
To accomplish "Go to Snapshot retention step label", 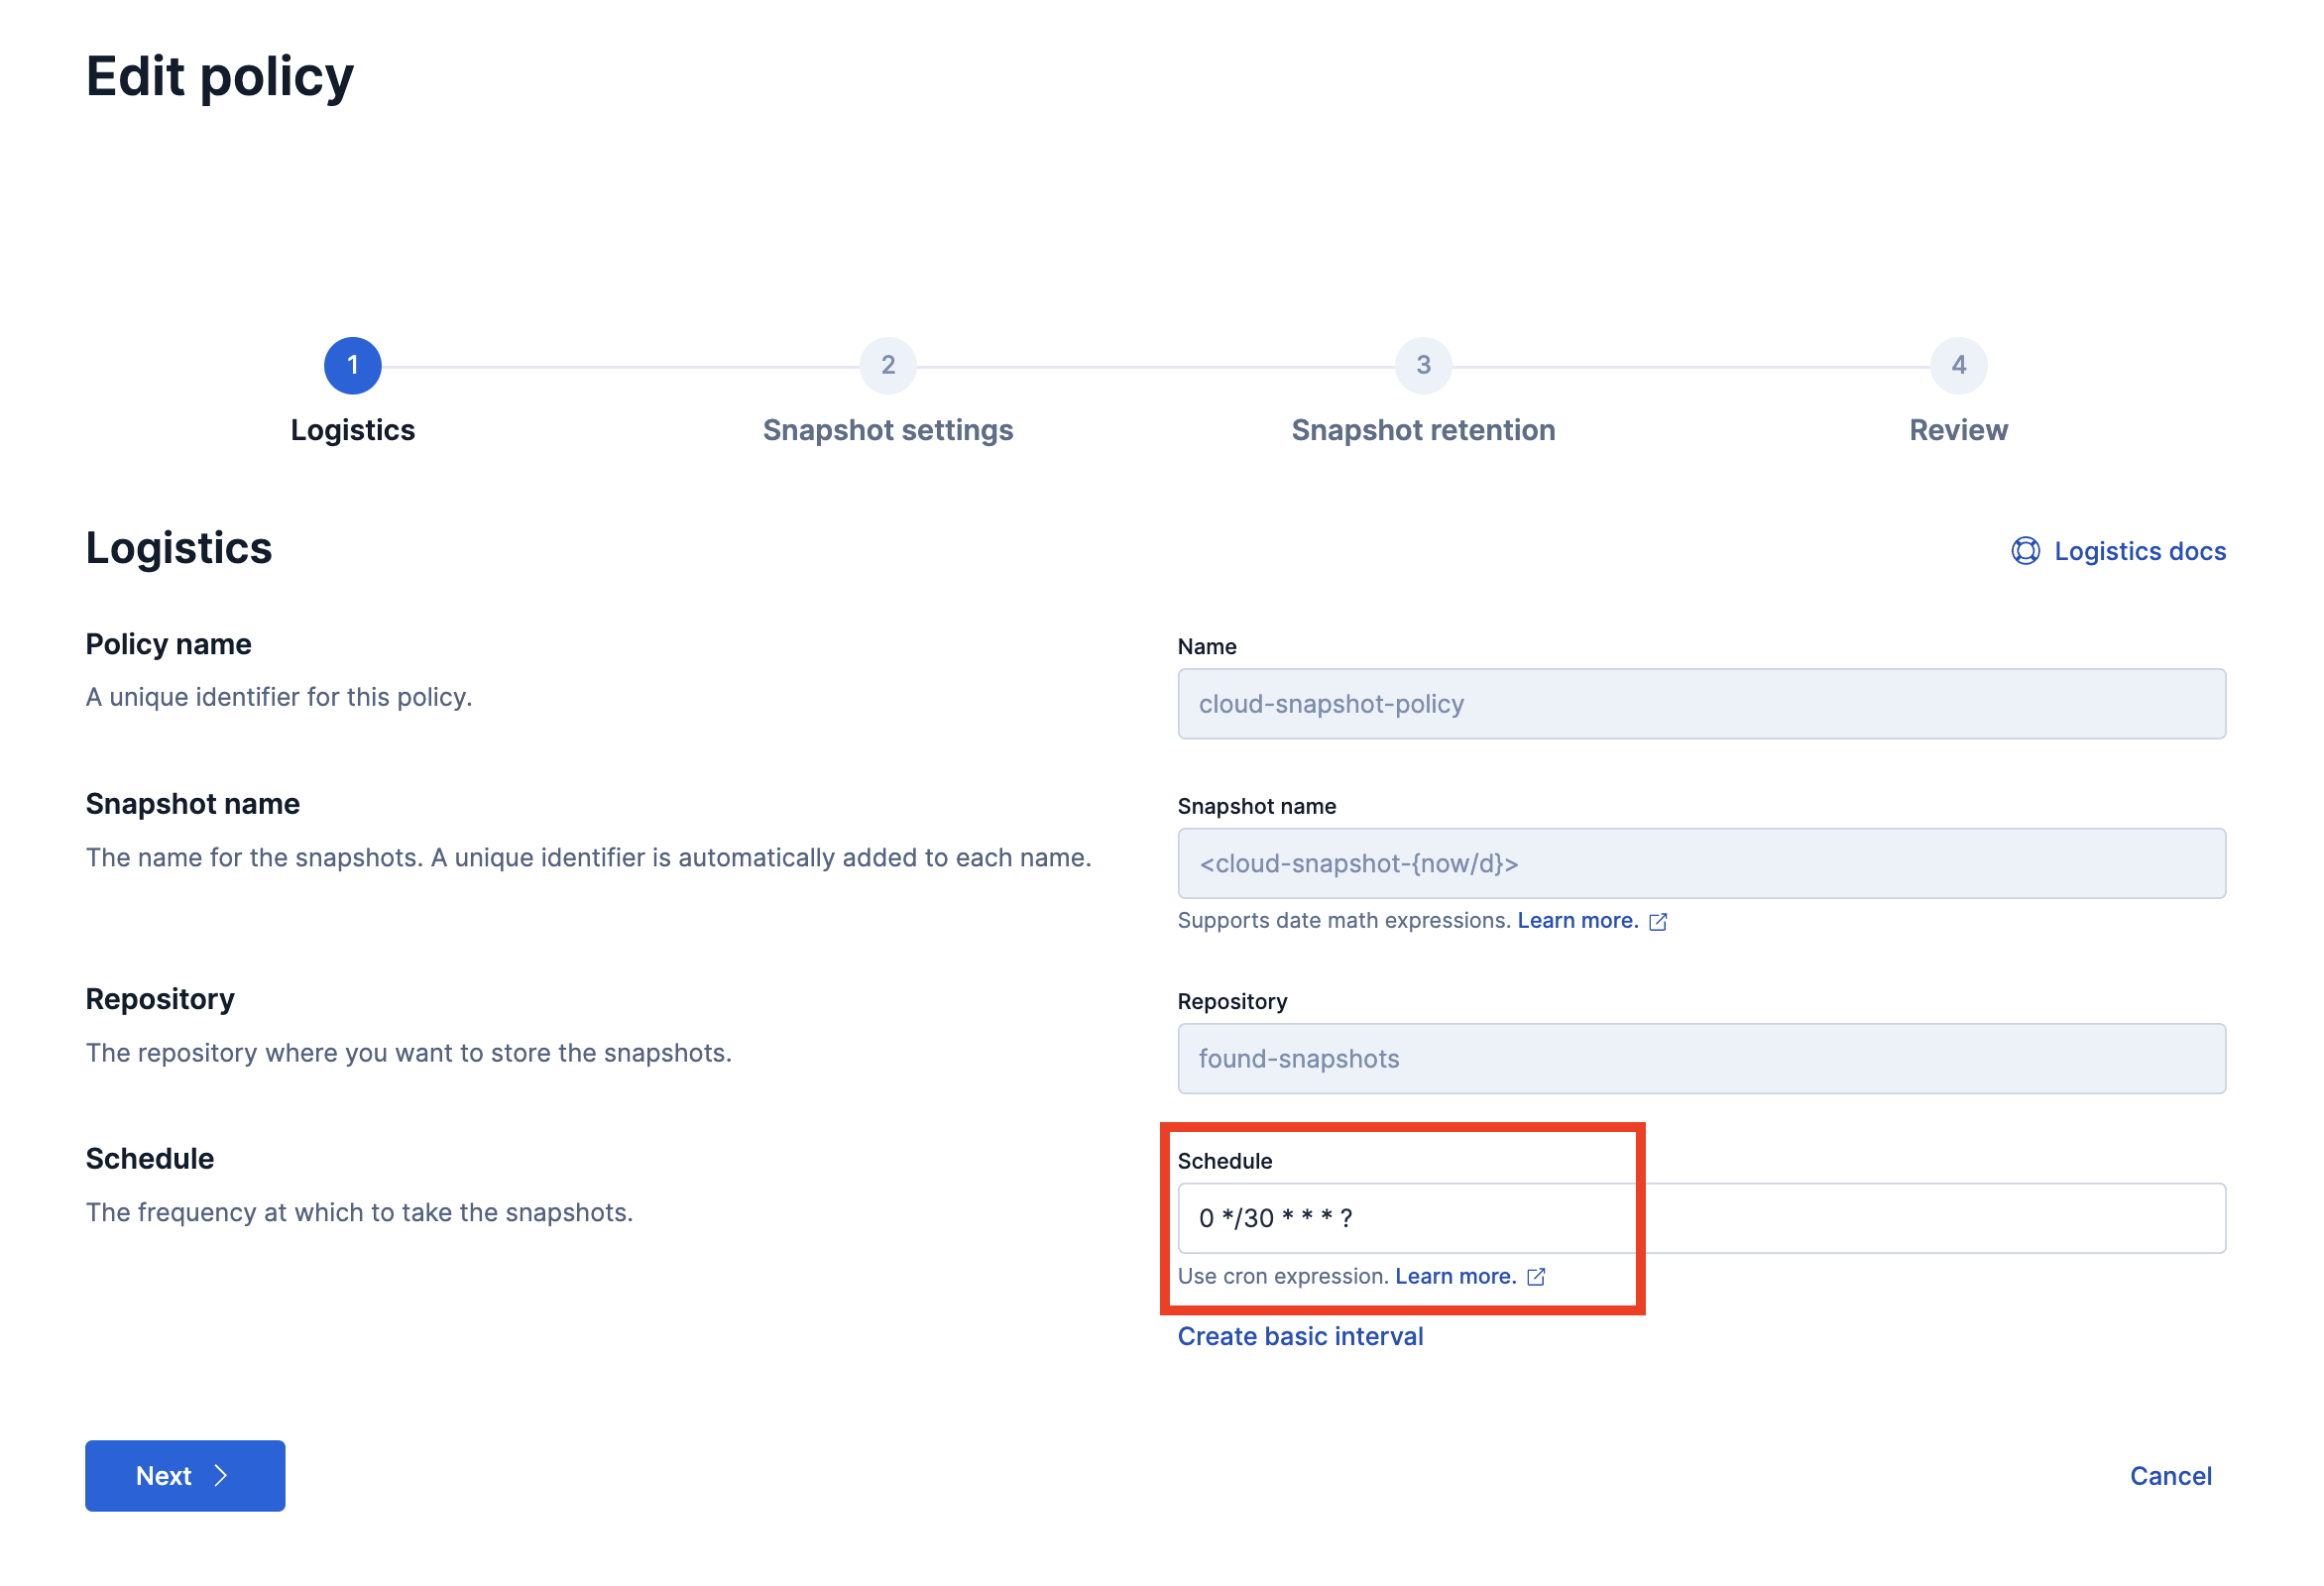I will [1423, 431].
